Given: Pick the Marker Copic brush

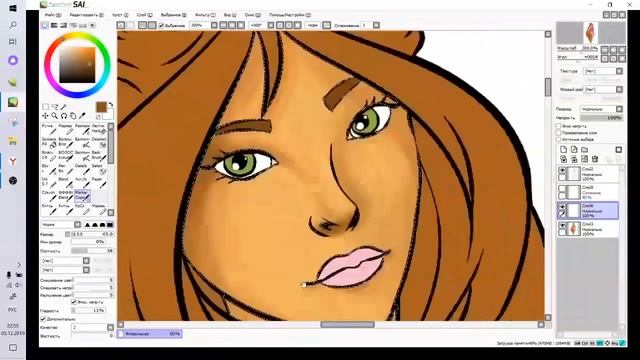Looking at the screenshot, I should pyautogui.click(x=82, y=195).
